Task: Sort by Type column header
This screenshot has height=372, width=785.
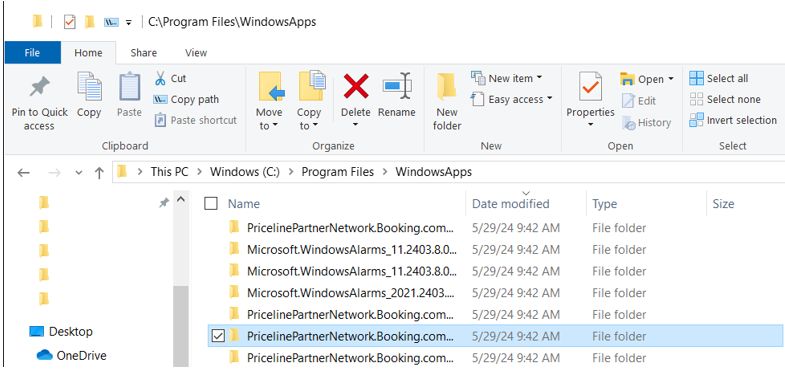Action: pos(604,204)
